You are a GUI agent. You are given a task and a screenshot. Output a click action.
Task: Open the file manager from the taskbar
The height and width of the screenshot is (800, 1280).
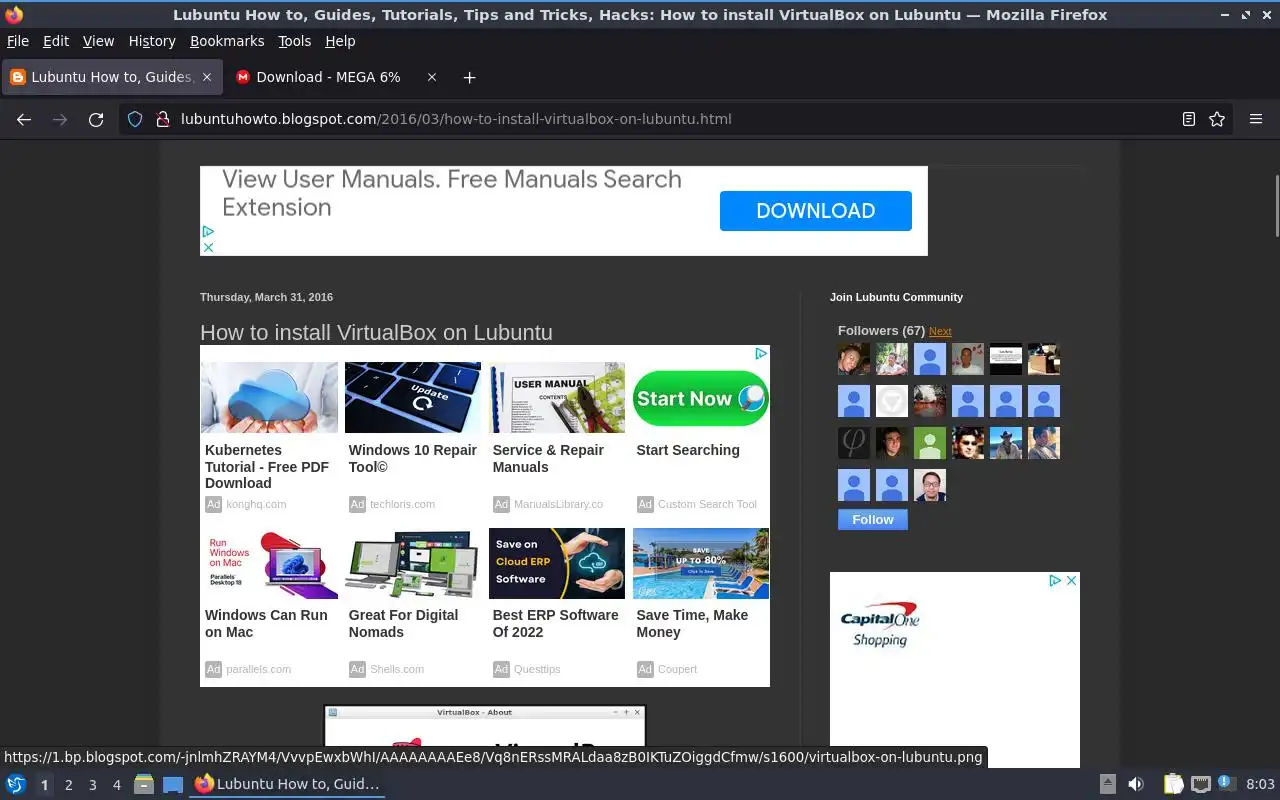pos(144,784)
